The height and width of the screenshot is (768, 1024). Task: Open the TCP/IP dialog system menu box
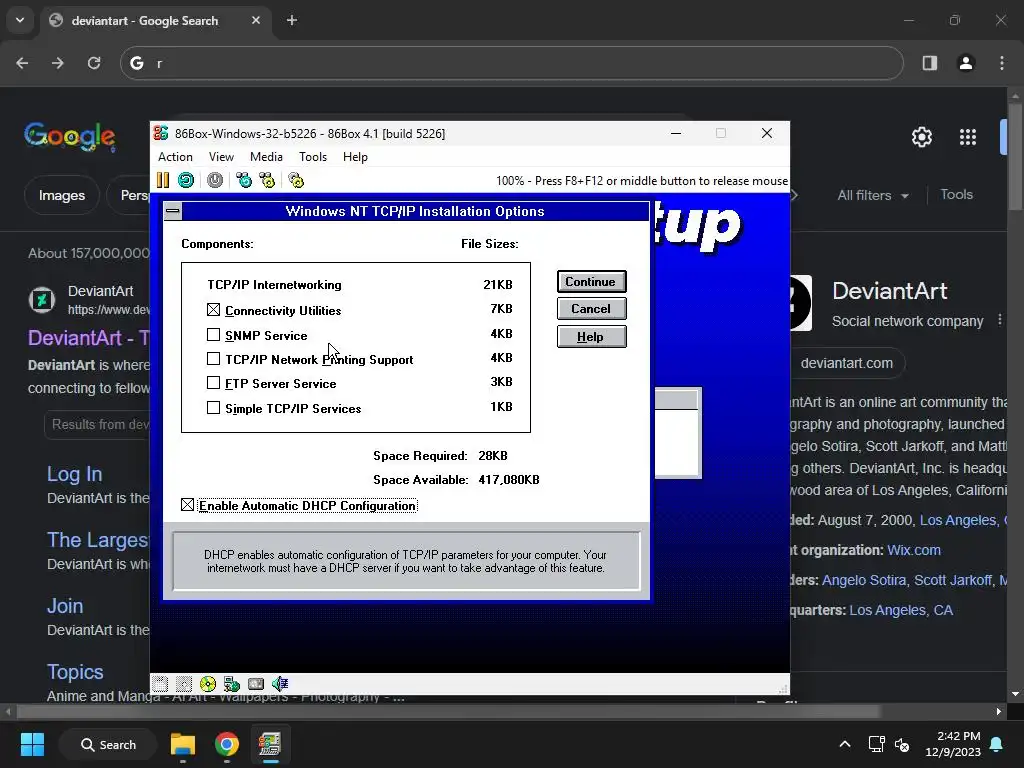click(x=172, y=211)
